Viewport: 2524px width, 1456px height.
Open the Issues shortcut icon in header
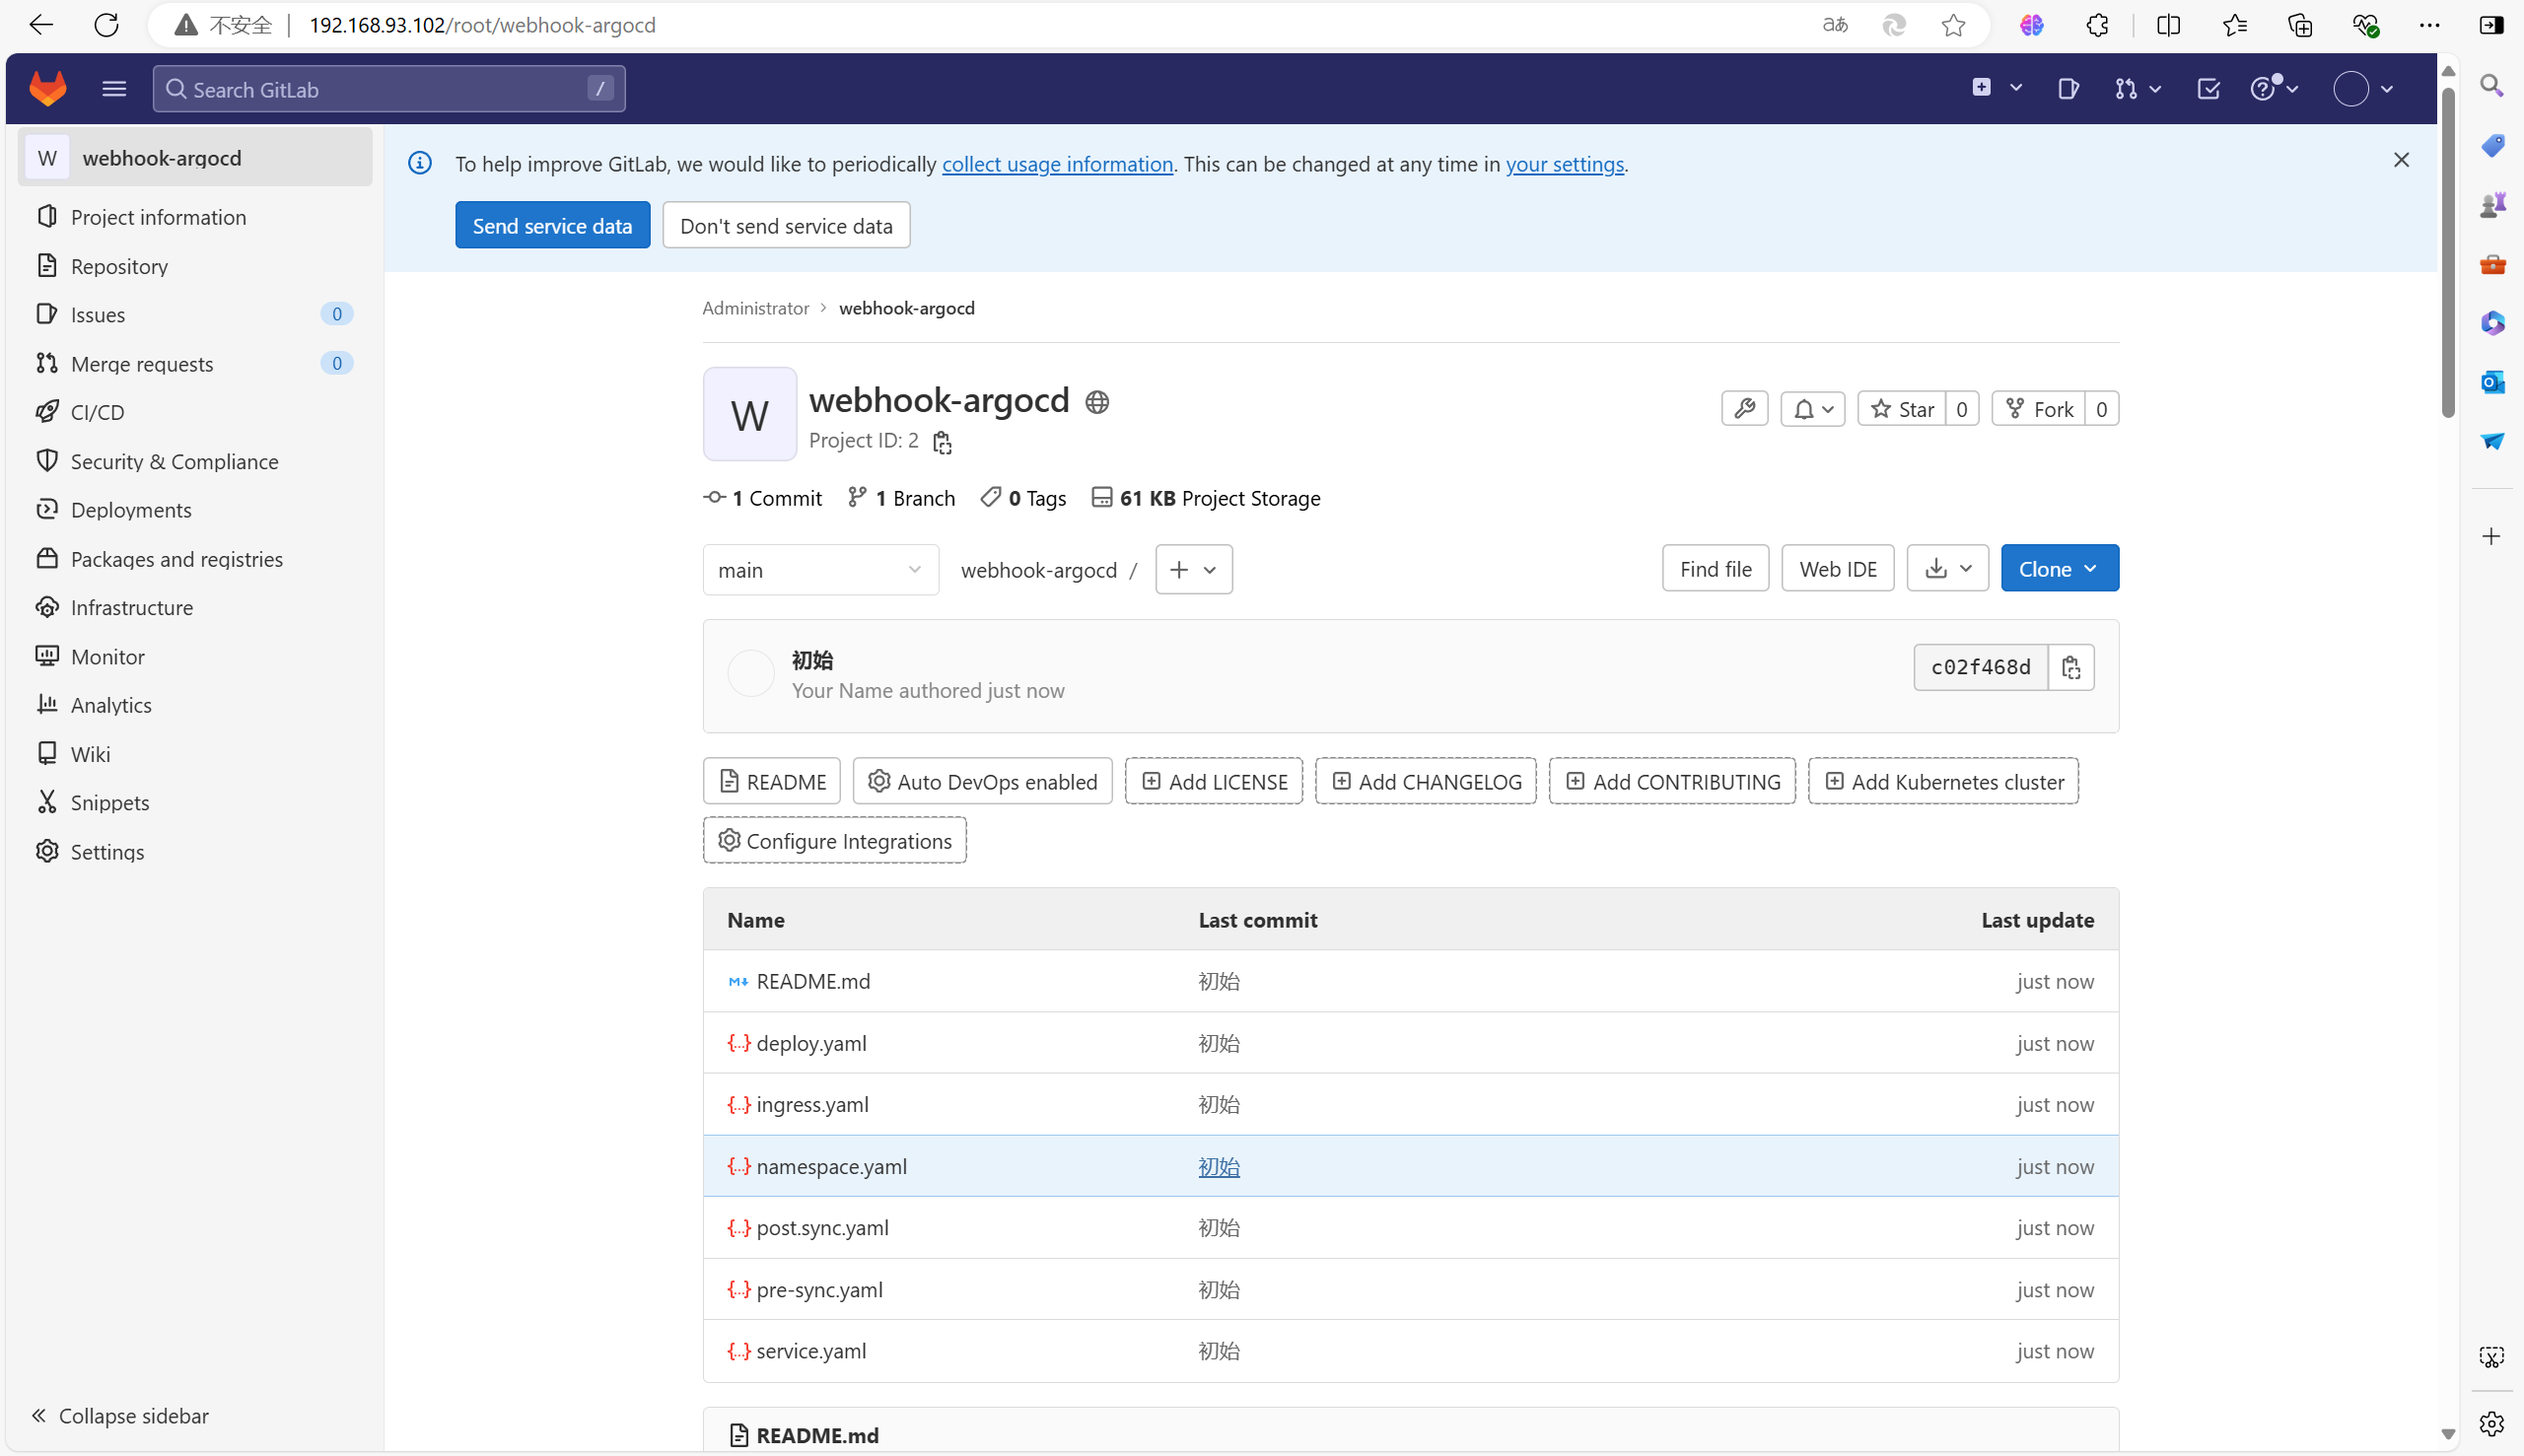tap(2068, 88)
